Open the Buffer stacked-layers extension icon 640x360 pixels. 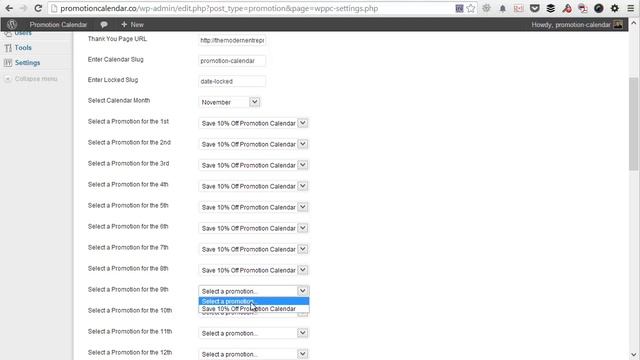[550, 8]
